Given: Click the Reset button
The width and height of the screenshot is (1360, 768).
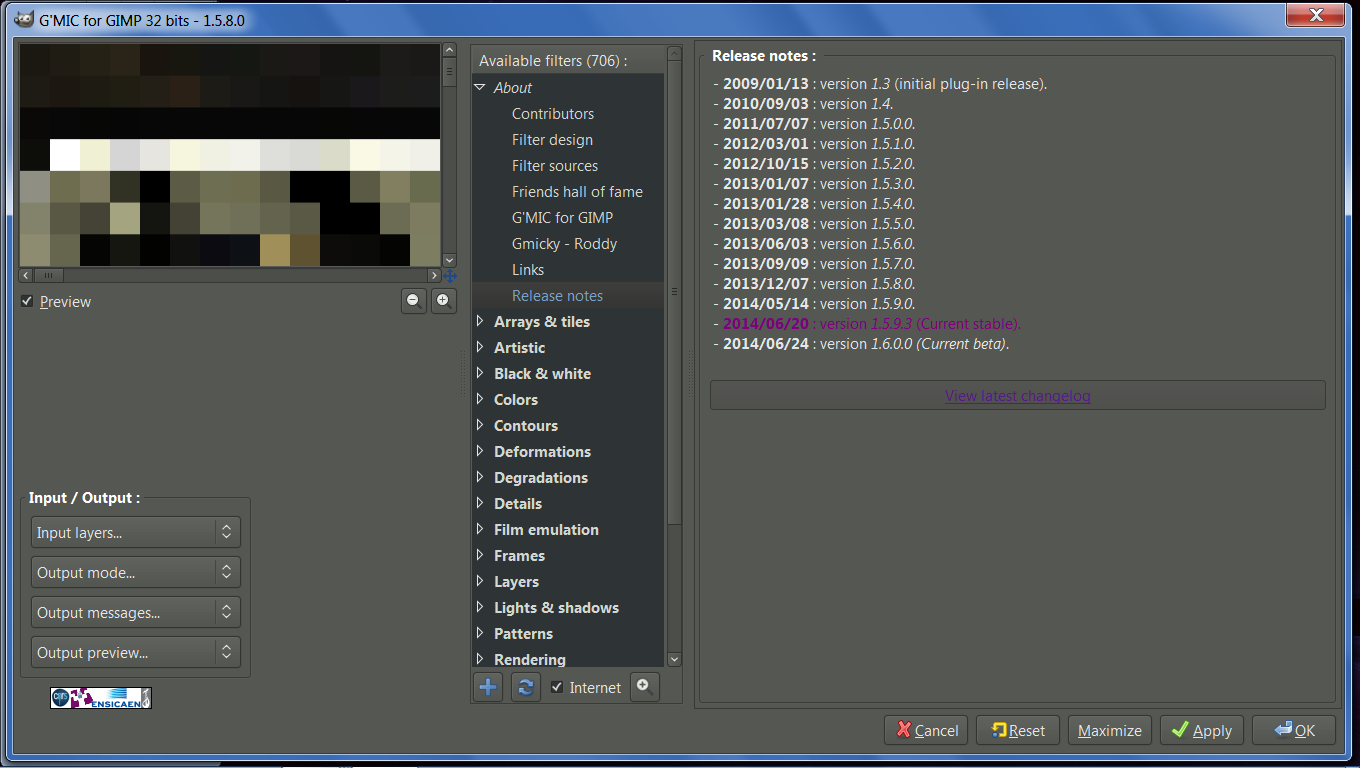Looking at the screenshot, I should 1018,730.
